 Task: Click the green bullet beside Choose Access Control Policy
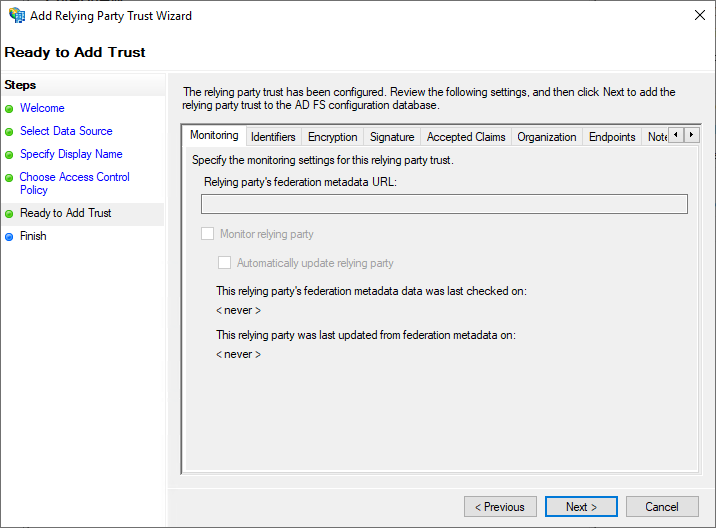(x=9, y=178)
